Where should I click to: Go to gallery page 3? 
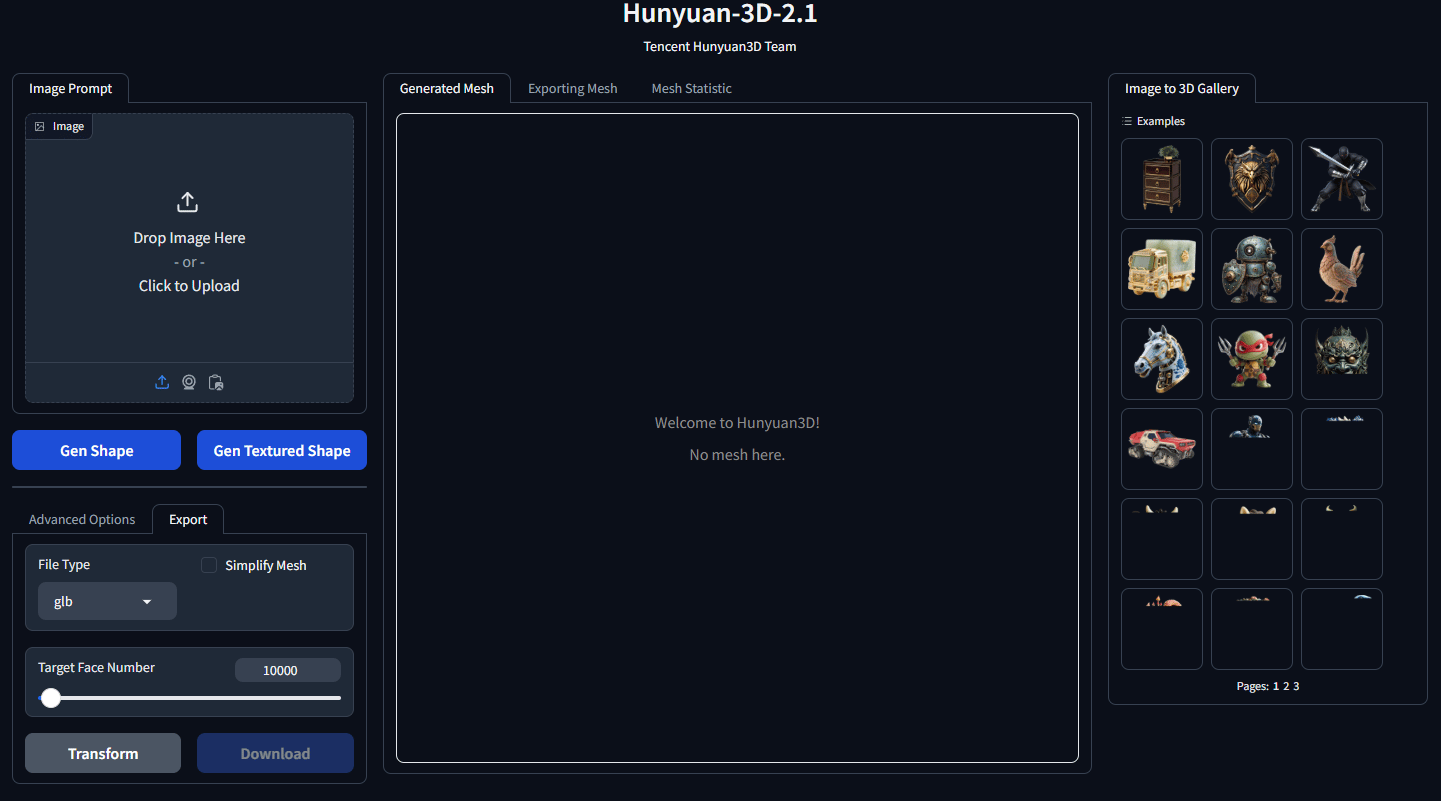point(1296,686)
